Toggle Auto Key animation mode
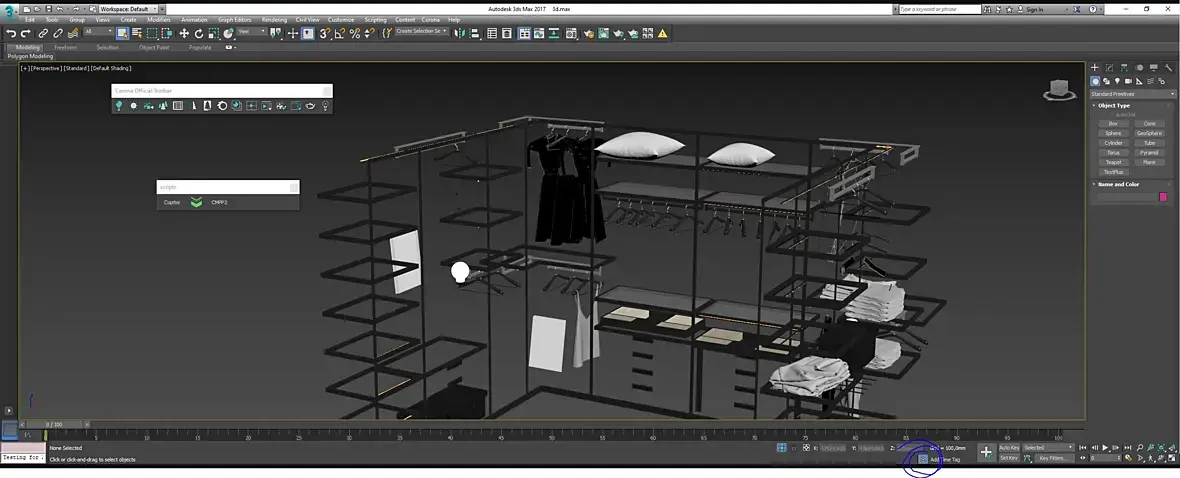 coord(1009,447)
